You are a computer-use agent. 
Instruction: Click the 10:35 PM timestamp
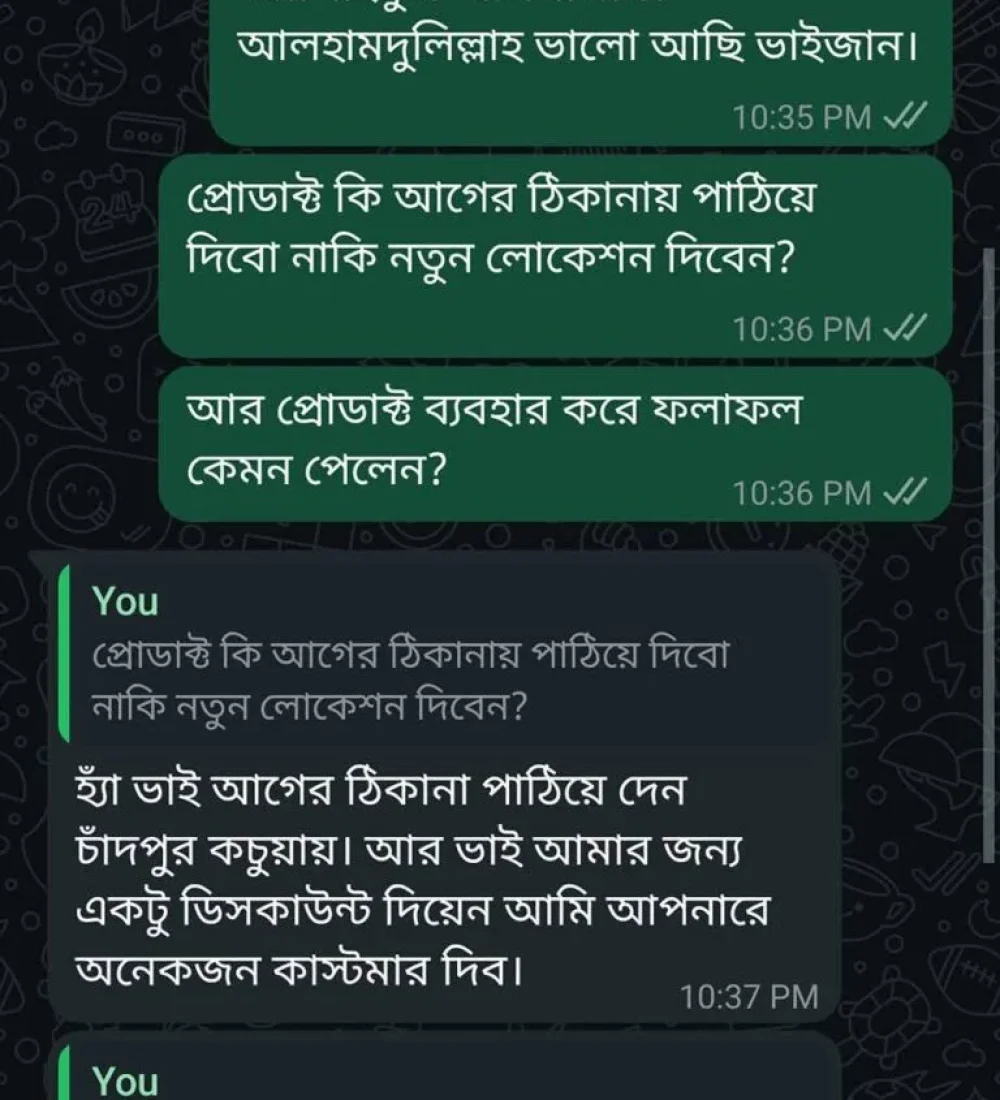click(x=802, y=117)
